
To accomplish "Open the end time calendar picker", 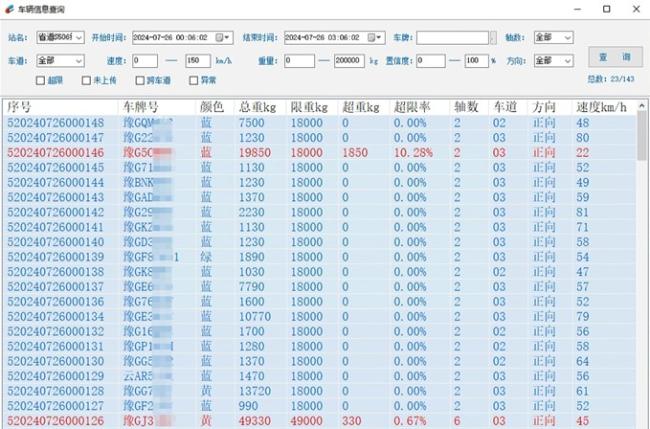I will coord(377,38).
